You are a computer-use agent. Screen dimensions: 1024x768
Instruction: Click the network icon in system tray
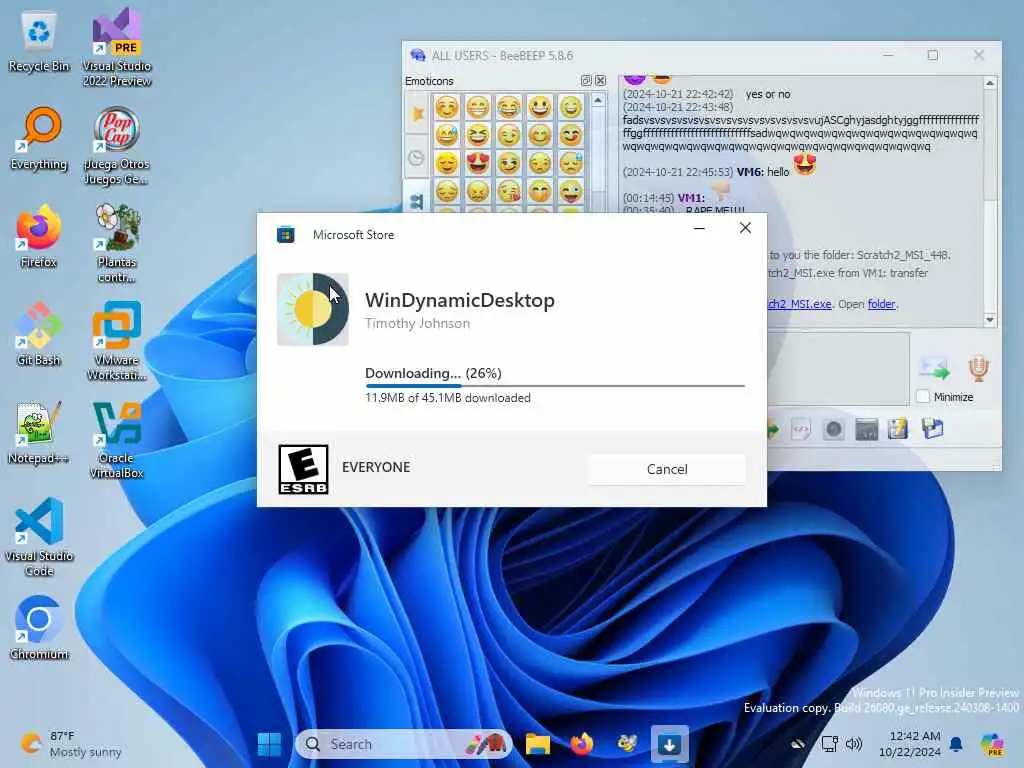(x=829, y=744)
